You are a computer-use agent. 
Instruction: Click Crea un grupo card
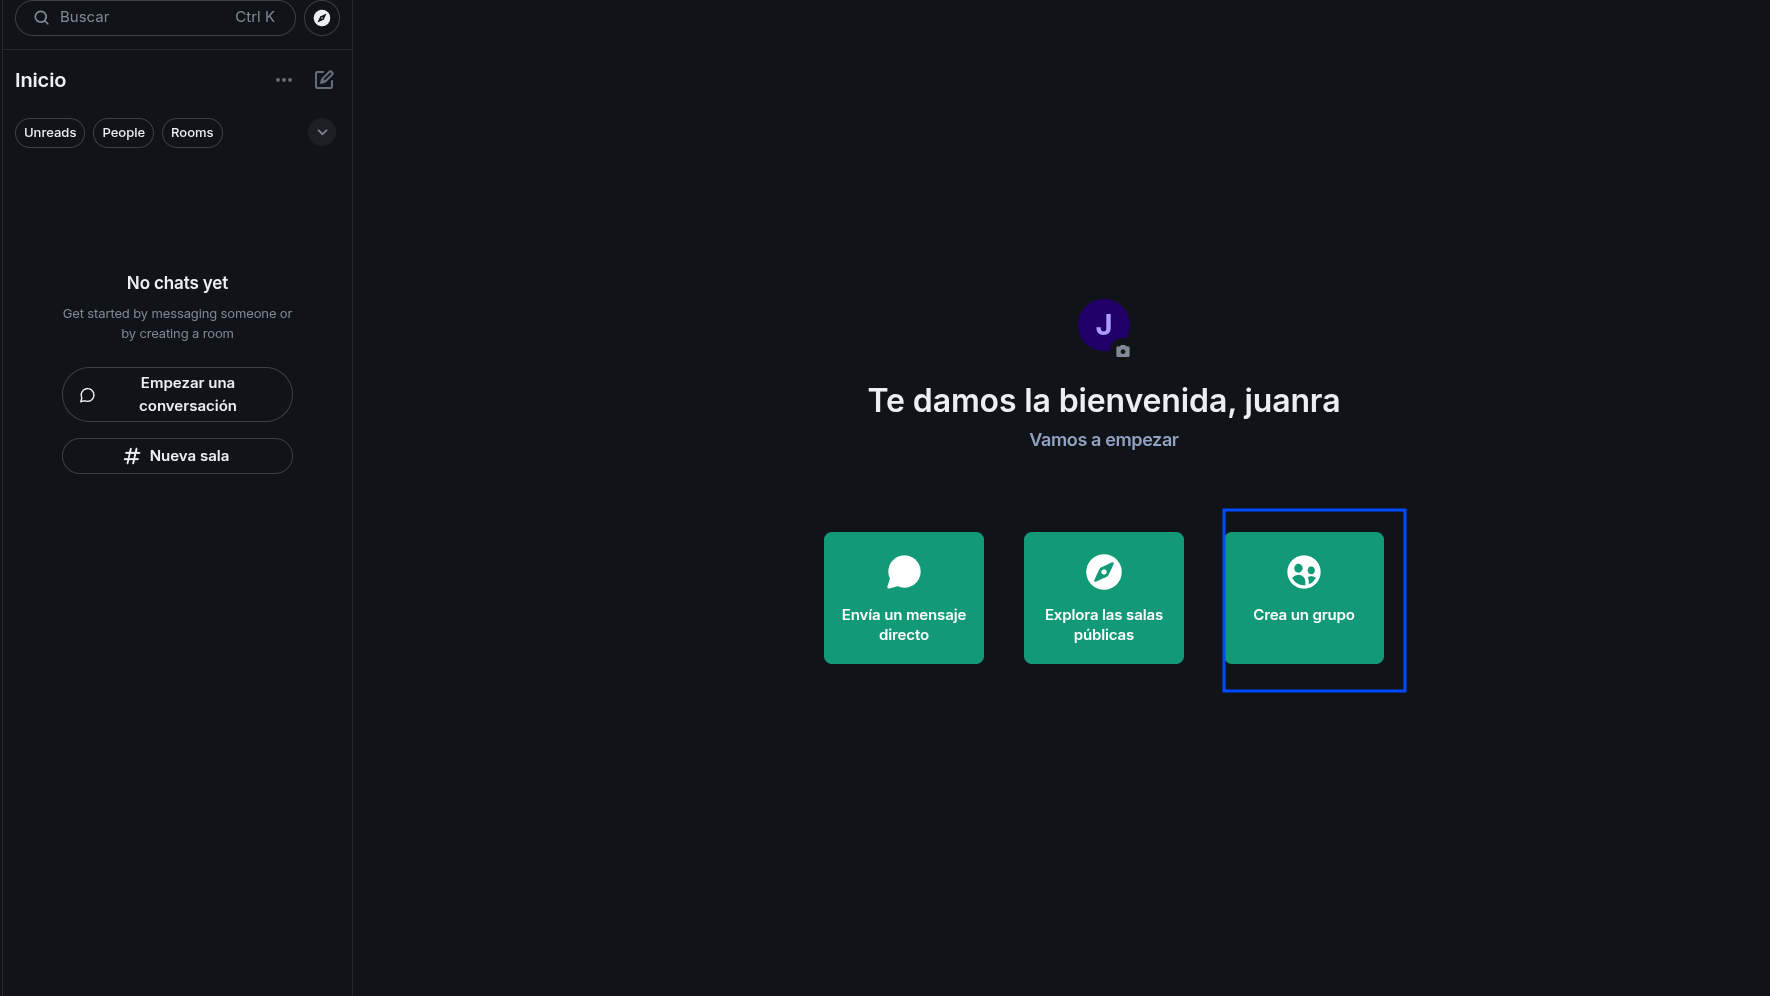coord(1304,598)
